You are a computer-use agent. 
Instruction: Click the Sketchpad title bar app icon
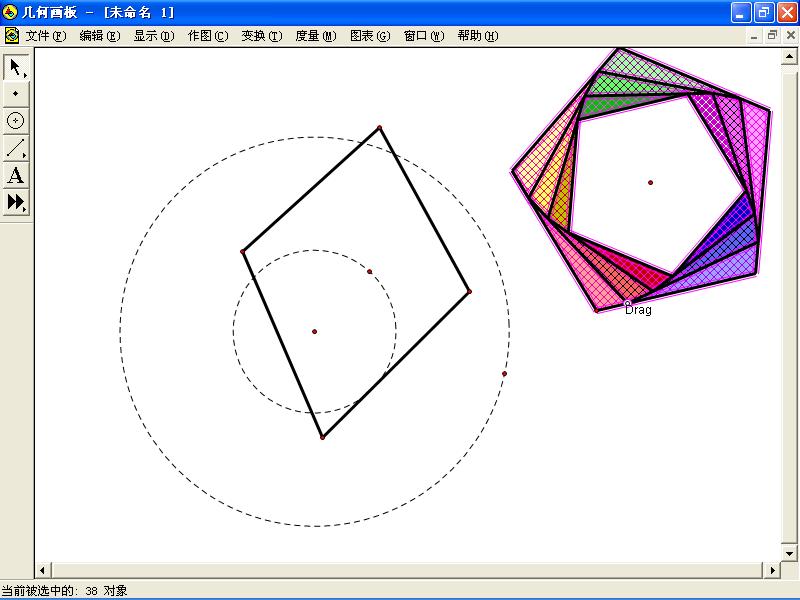pos(10,12)
